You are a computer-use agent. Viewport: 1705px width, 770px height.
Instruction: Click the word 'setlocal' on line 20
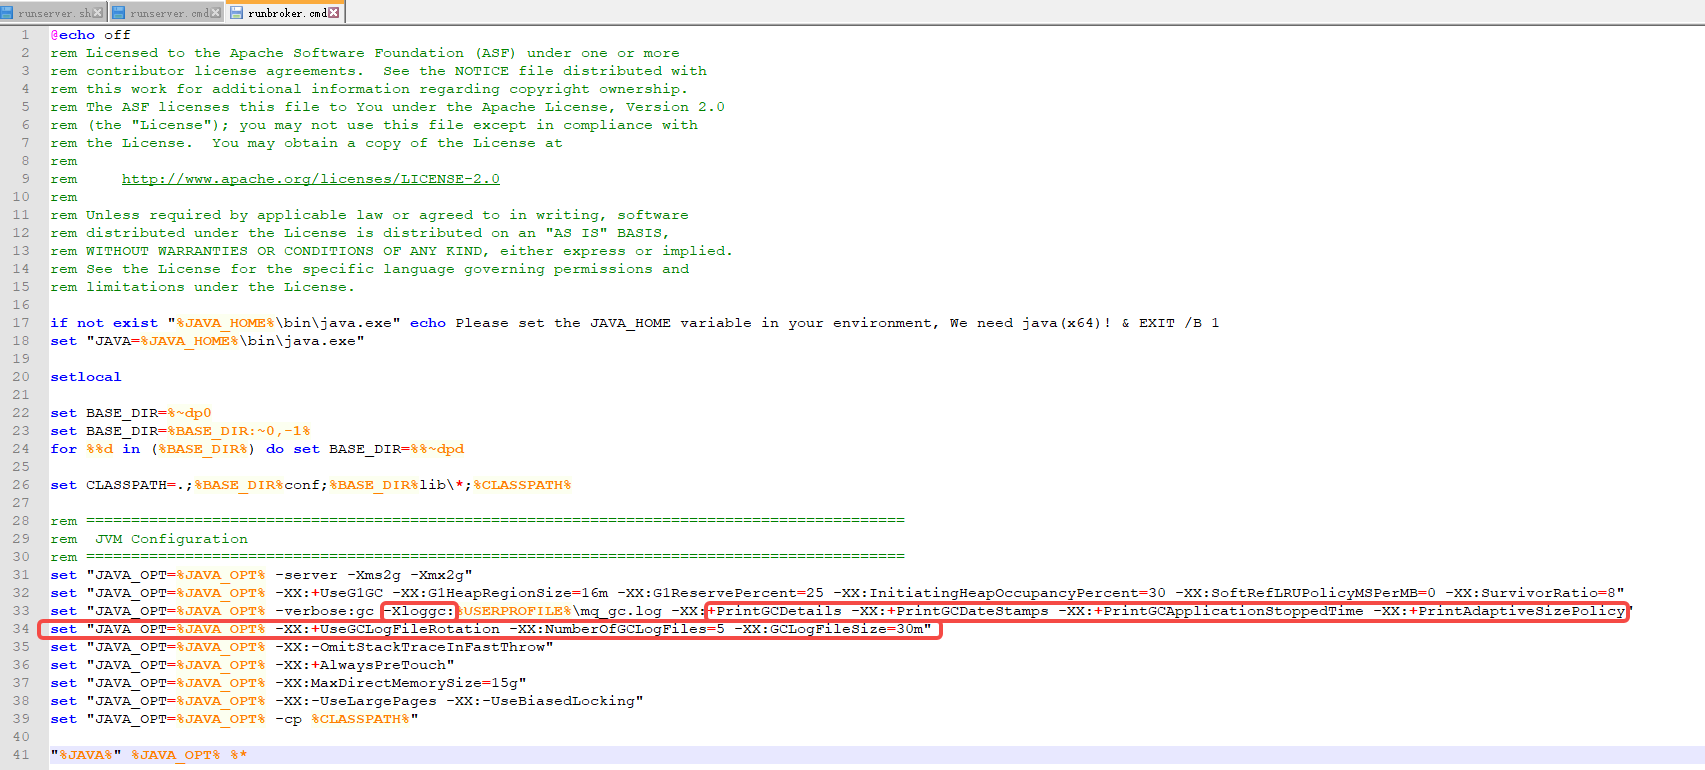(86, 377)
